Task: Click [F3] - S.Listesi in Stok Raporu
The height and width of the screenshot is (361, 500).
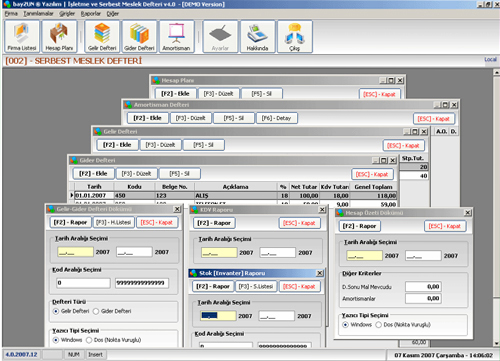Action: [x=256, y=286]
